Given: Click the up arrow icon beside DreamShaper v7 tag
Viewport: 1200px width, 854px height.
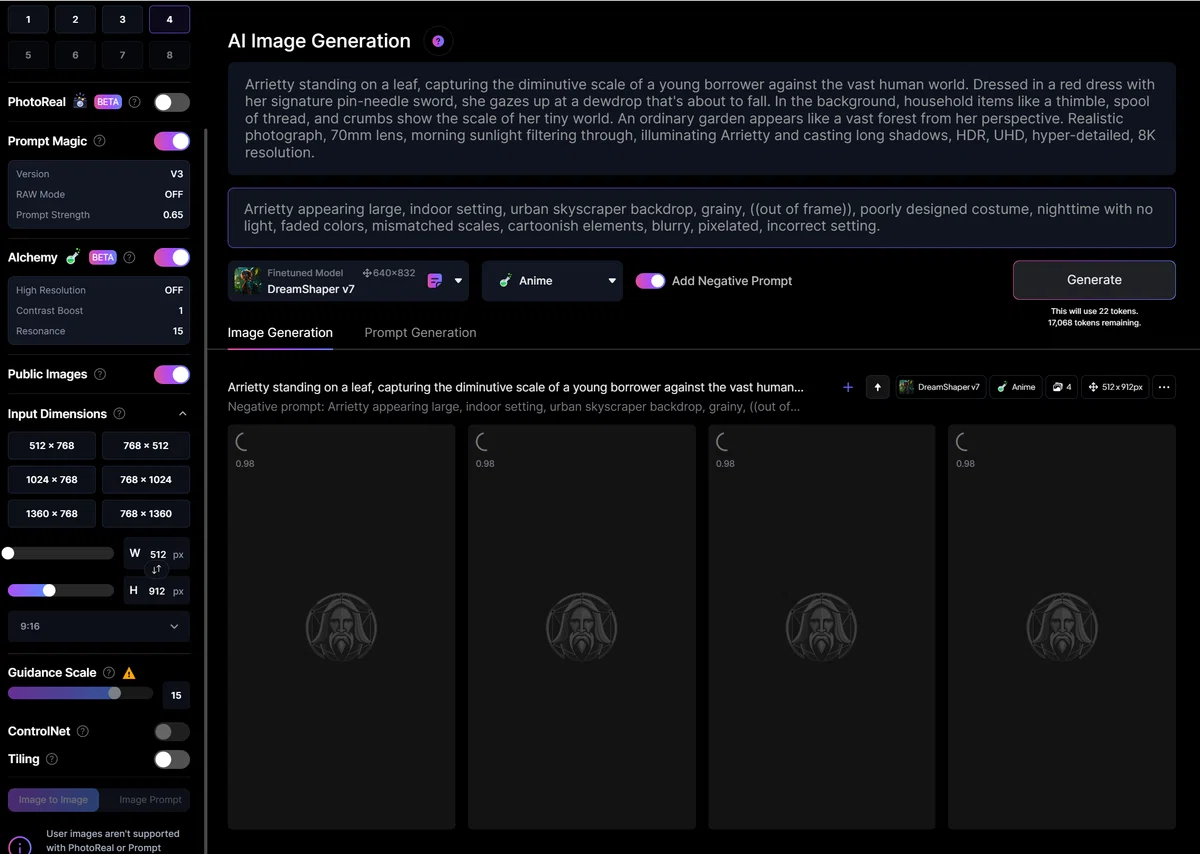Looking at the screenshot, I should (x=878, y=387).
